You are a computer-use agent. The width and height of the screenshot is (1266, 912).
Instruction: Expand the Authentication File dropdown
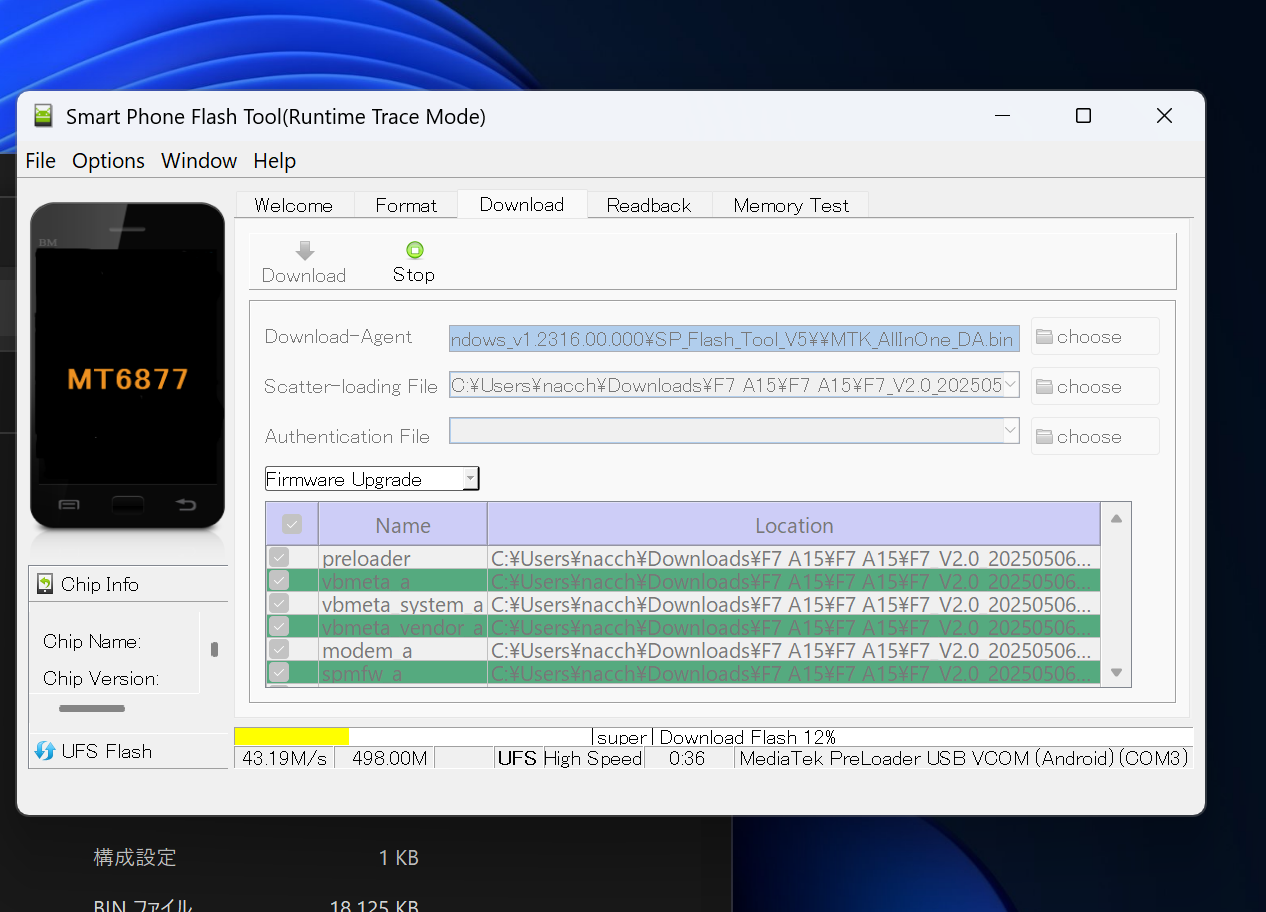pos(1010,431)
